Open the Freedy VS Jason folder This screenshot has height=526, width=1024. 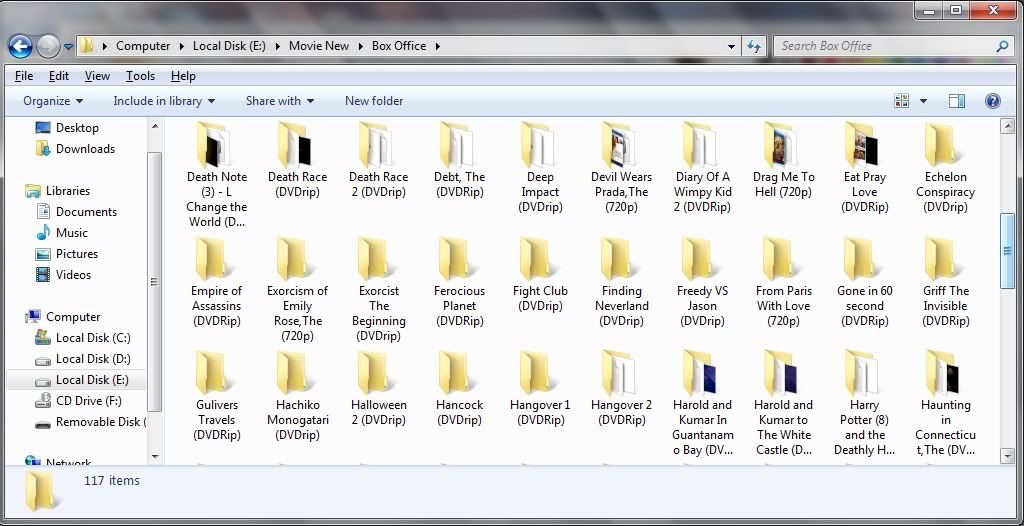[703, 282]
